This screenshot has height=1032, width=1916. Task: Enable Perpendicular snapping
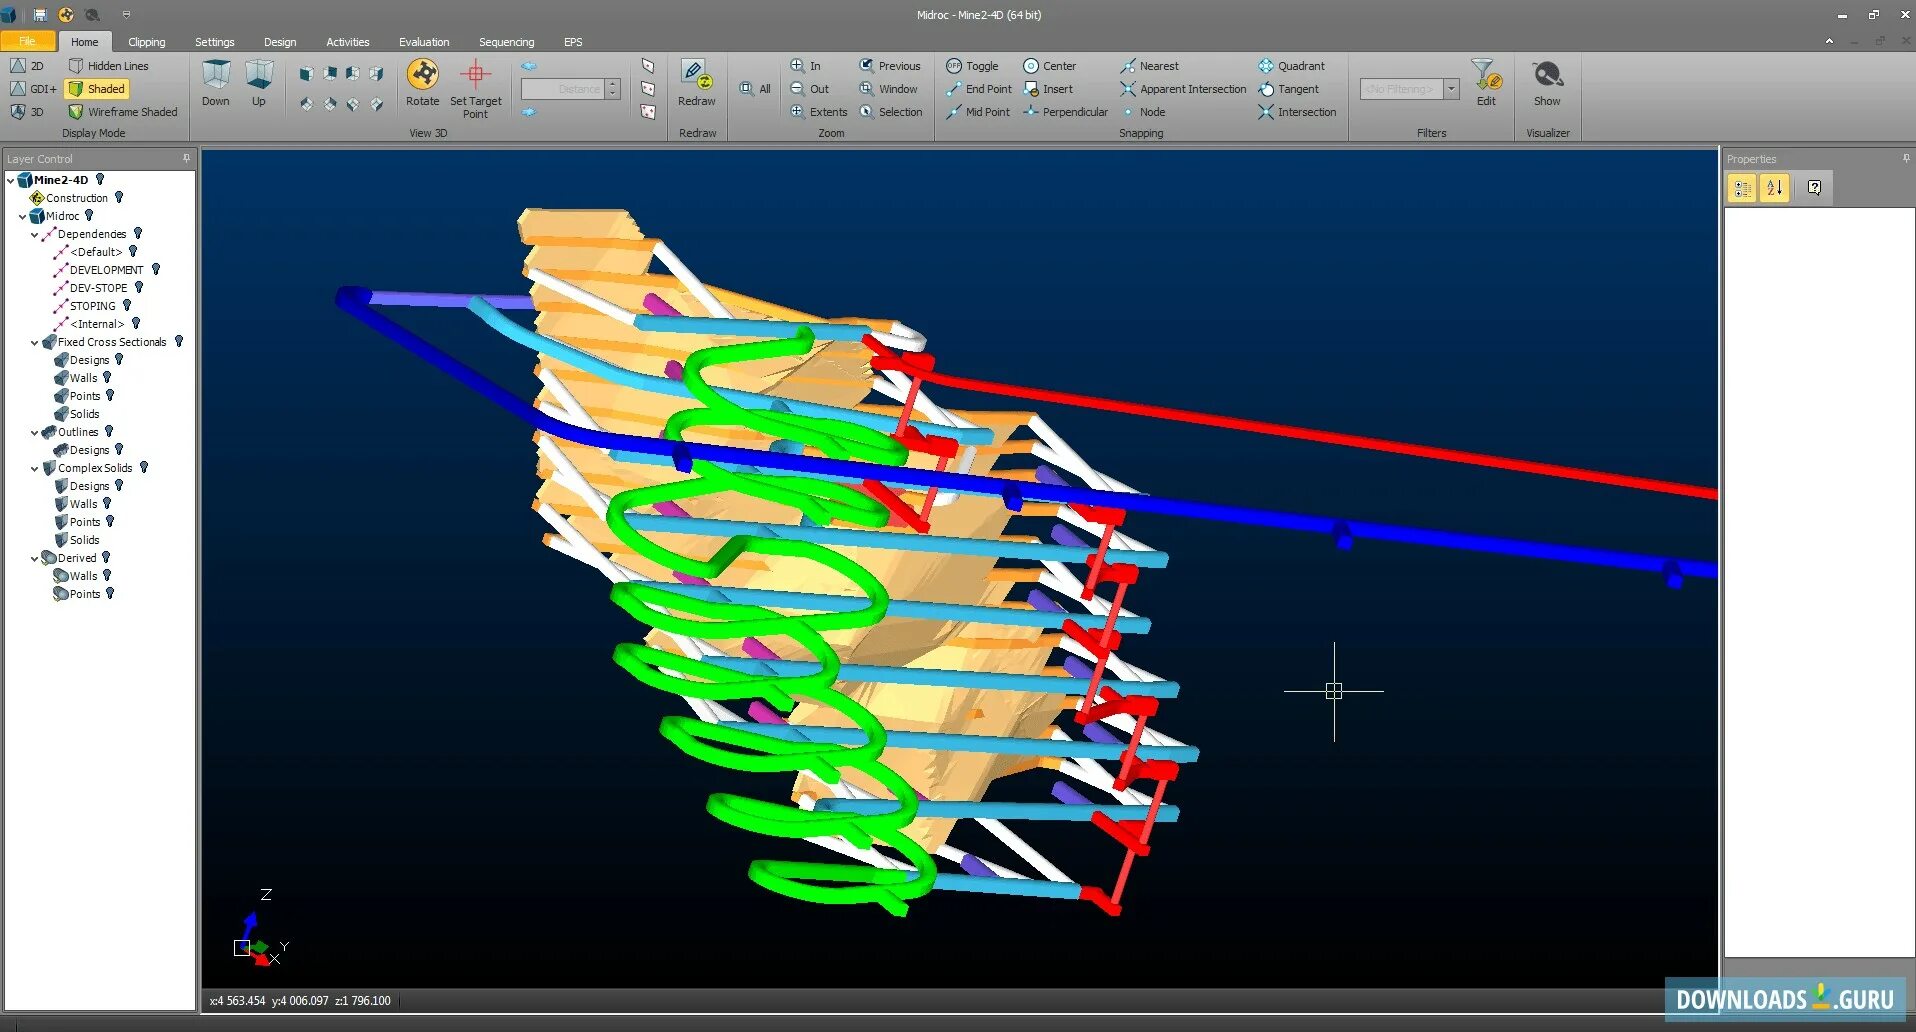point(1066,112)
